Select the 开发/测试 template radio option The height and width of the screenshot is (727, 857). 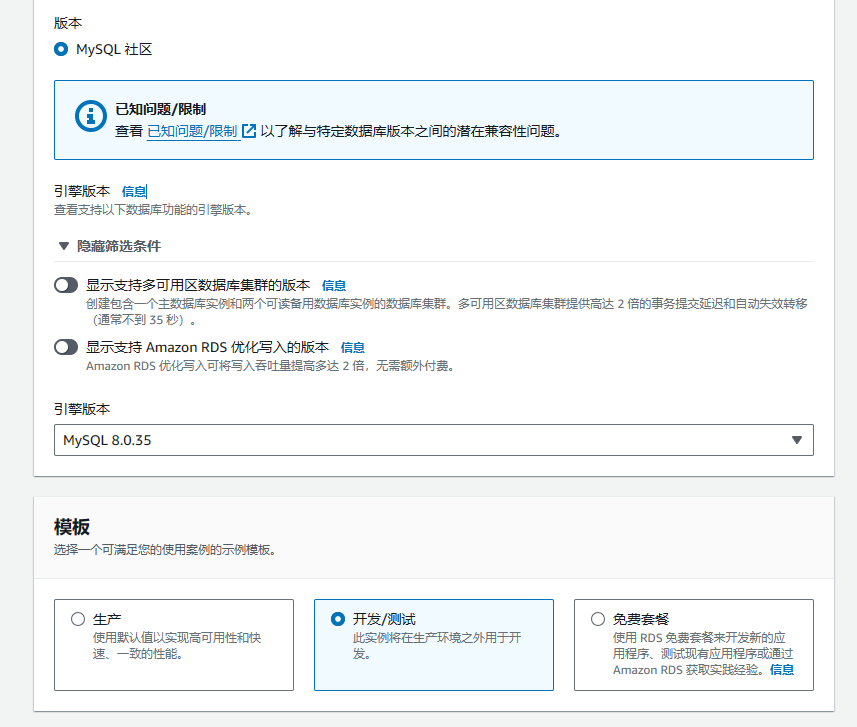(338, 619)
